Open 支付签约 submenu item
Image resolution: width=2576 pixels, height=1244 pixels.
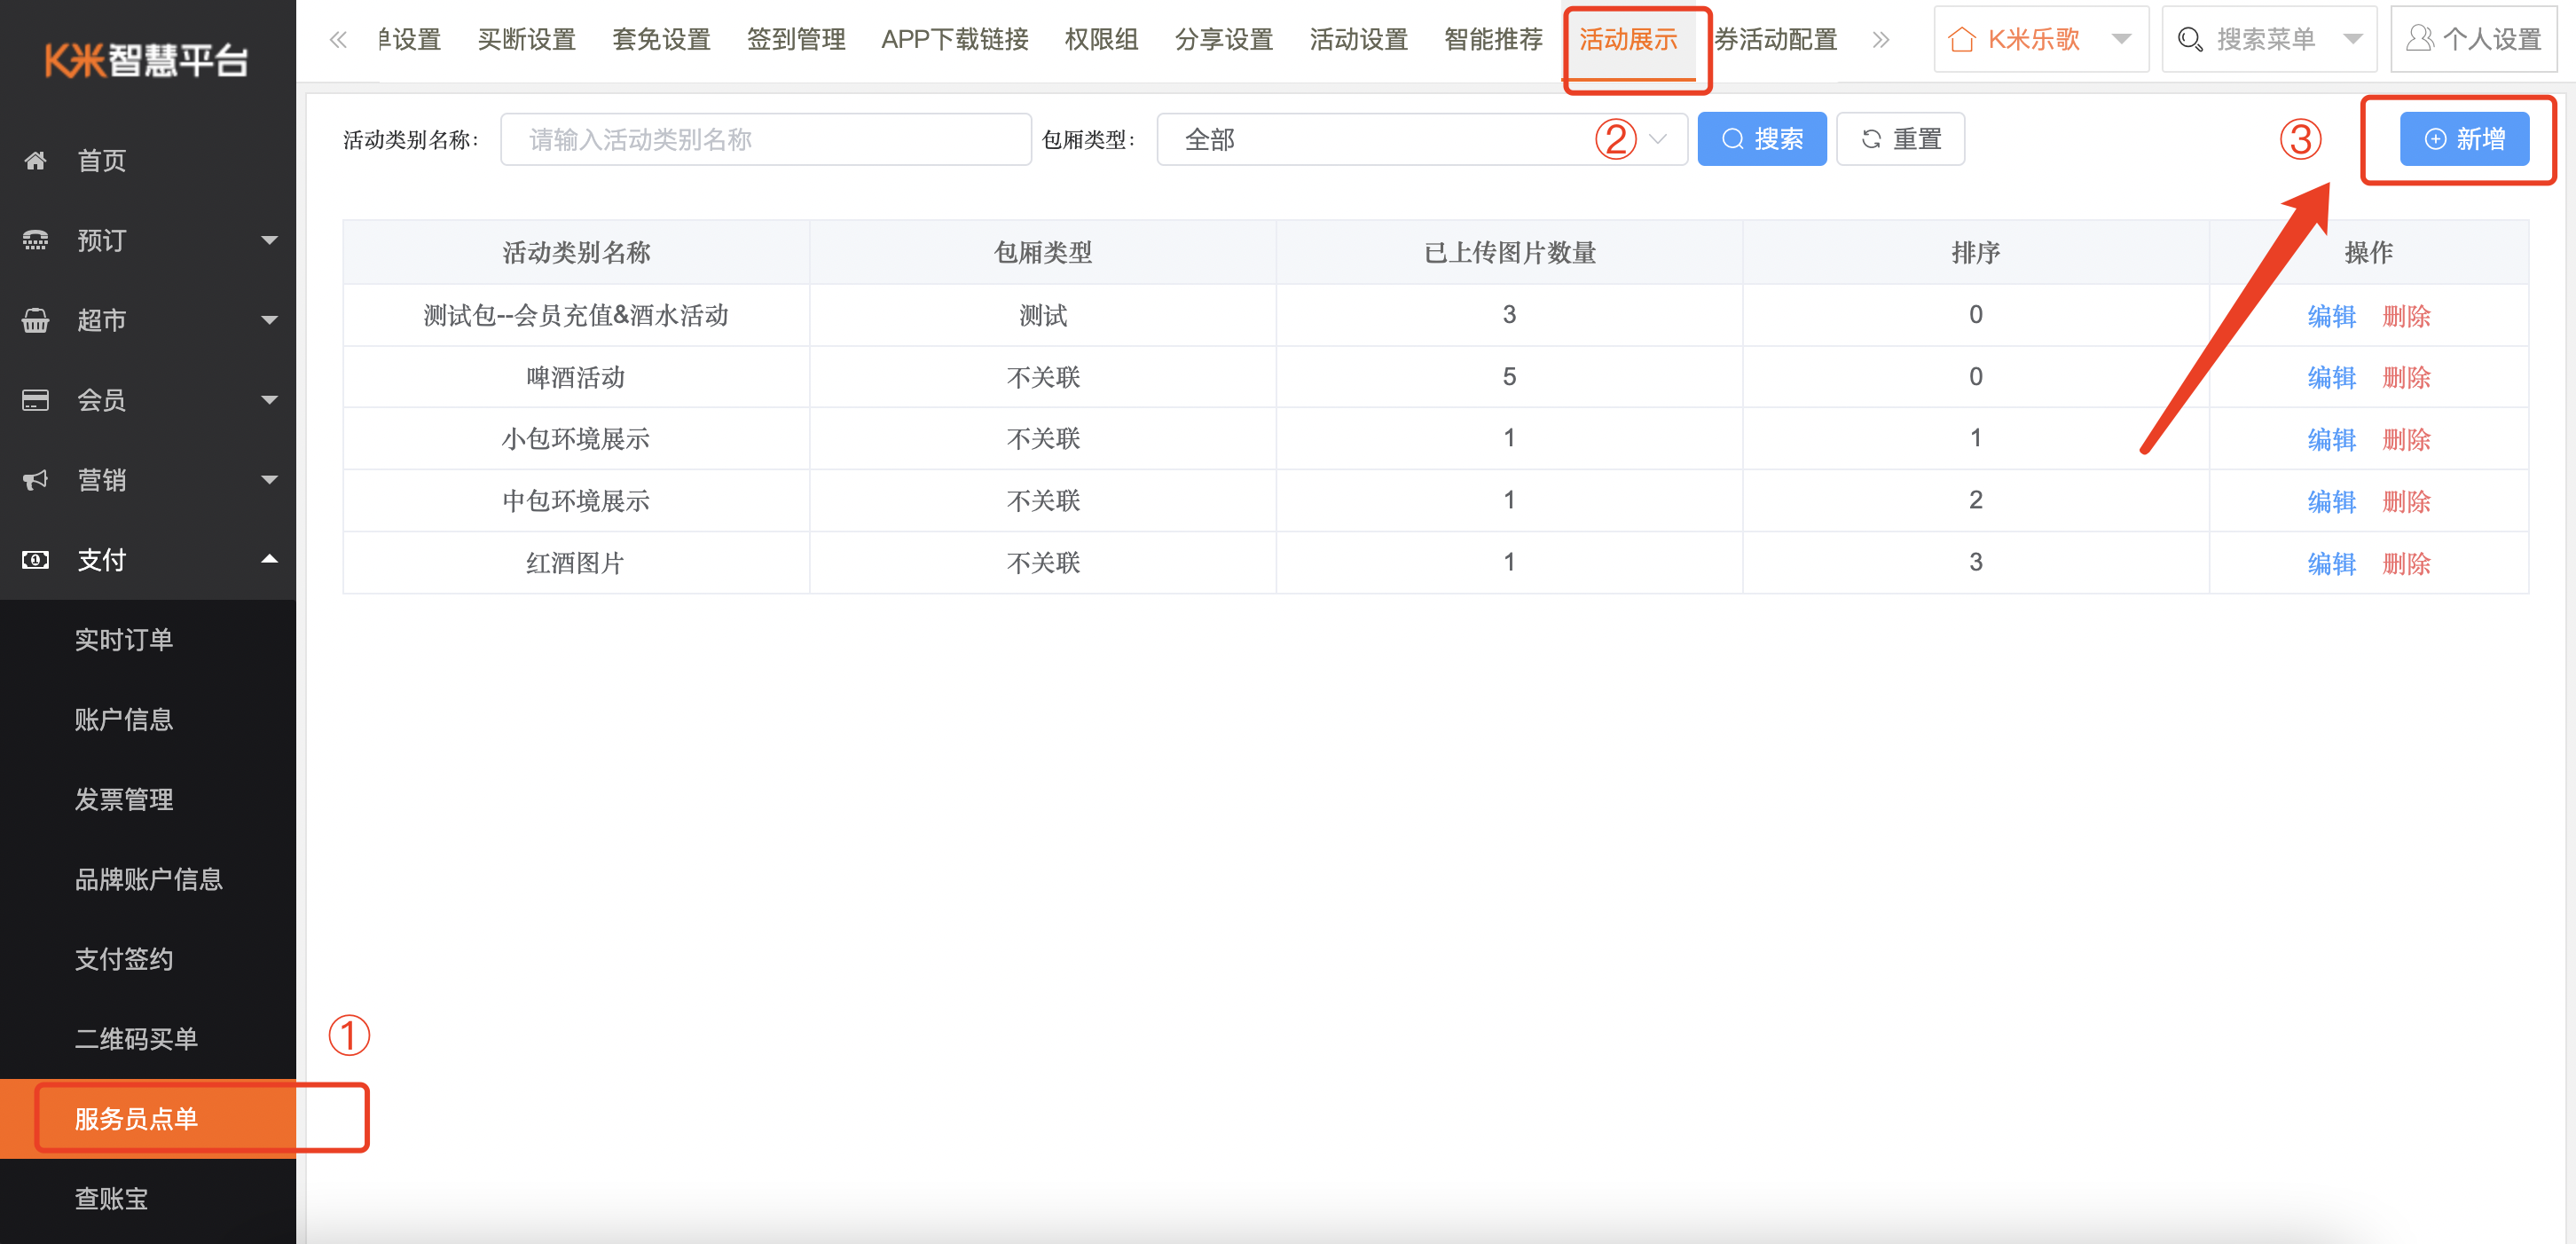pyautogui.click(x=148, y=960)
